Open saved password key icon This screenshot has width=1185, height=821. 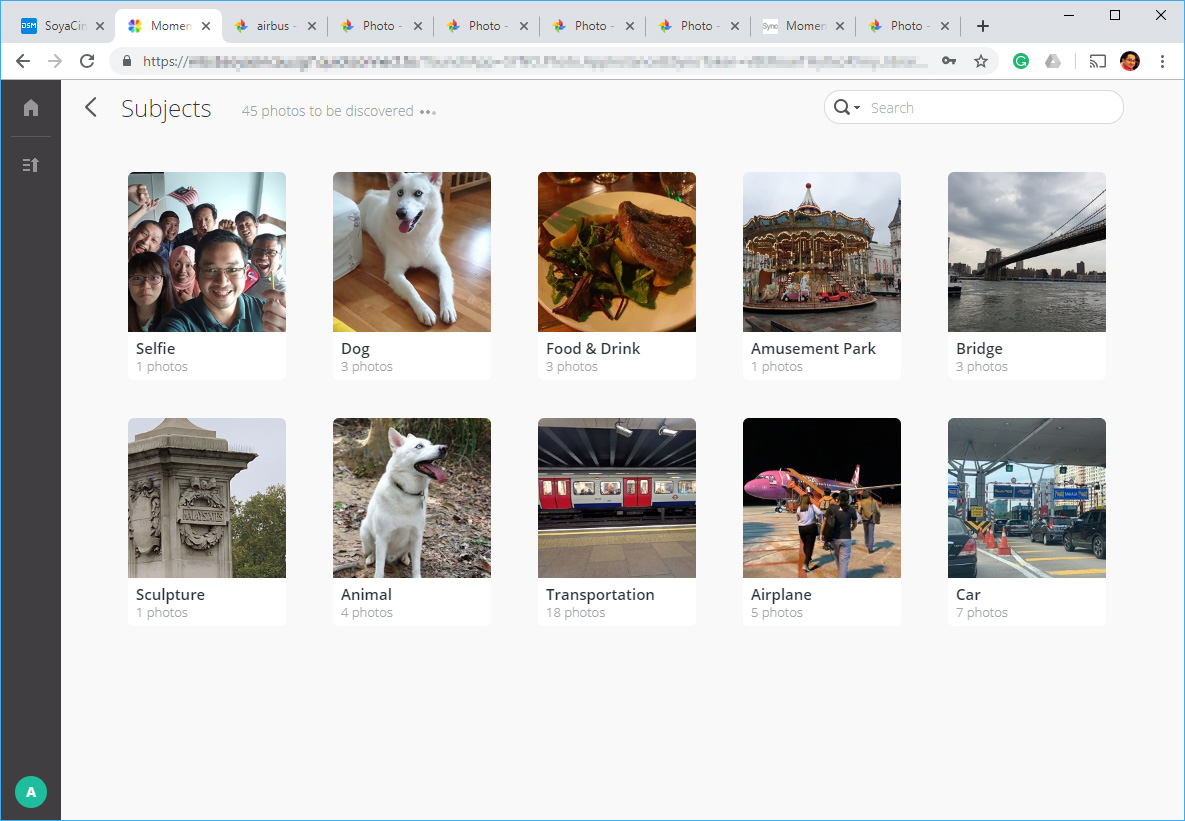[949, 61]
